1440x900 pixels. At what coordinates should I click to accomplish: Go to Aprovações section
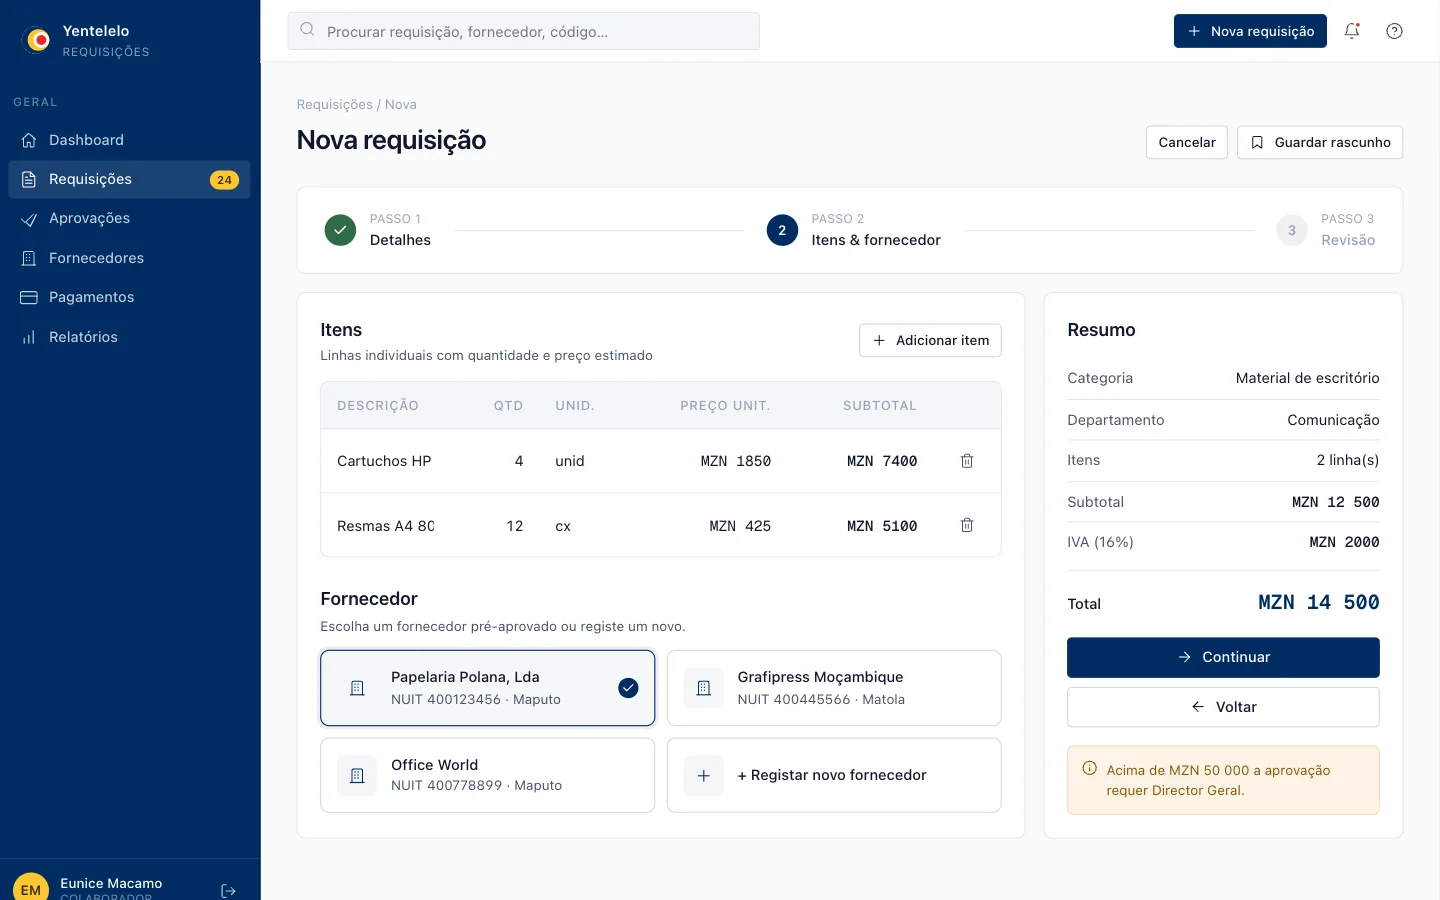pyautogui.click(x=129, y=218)
